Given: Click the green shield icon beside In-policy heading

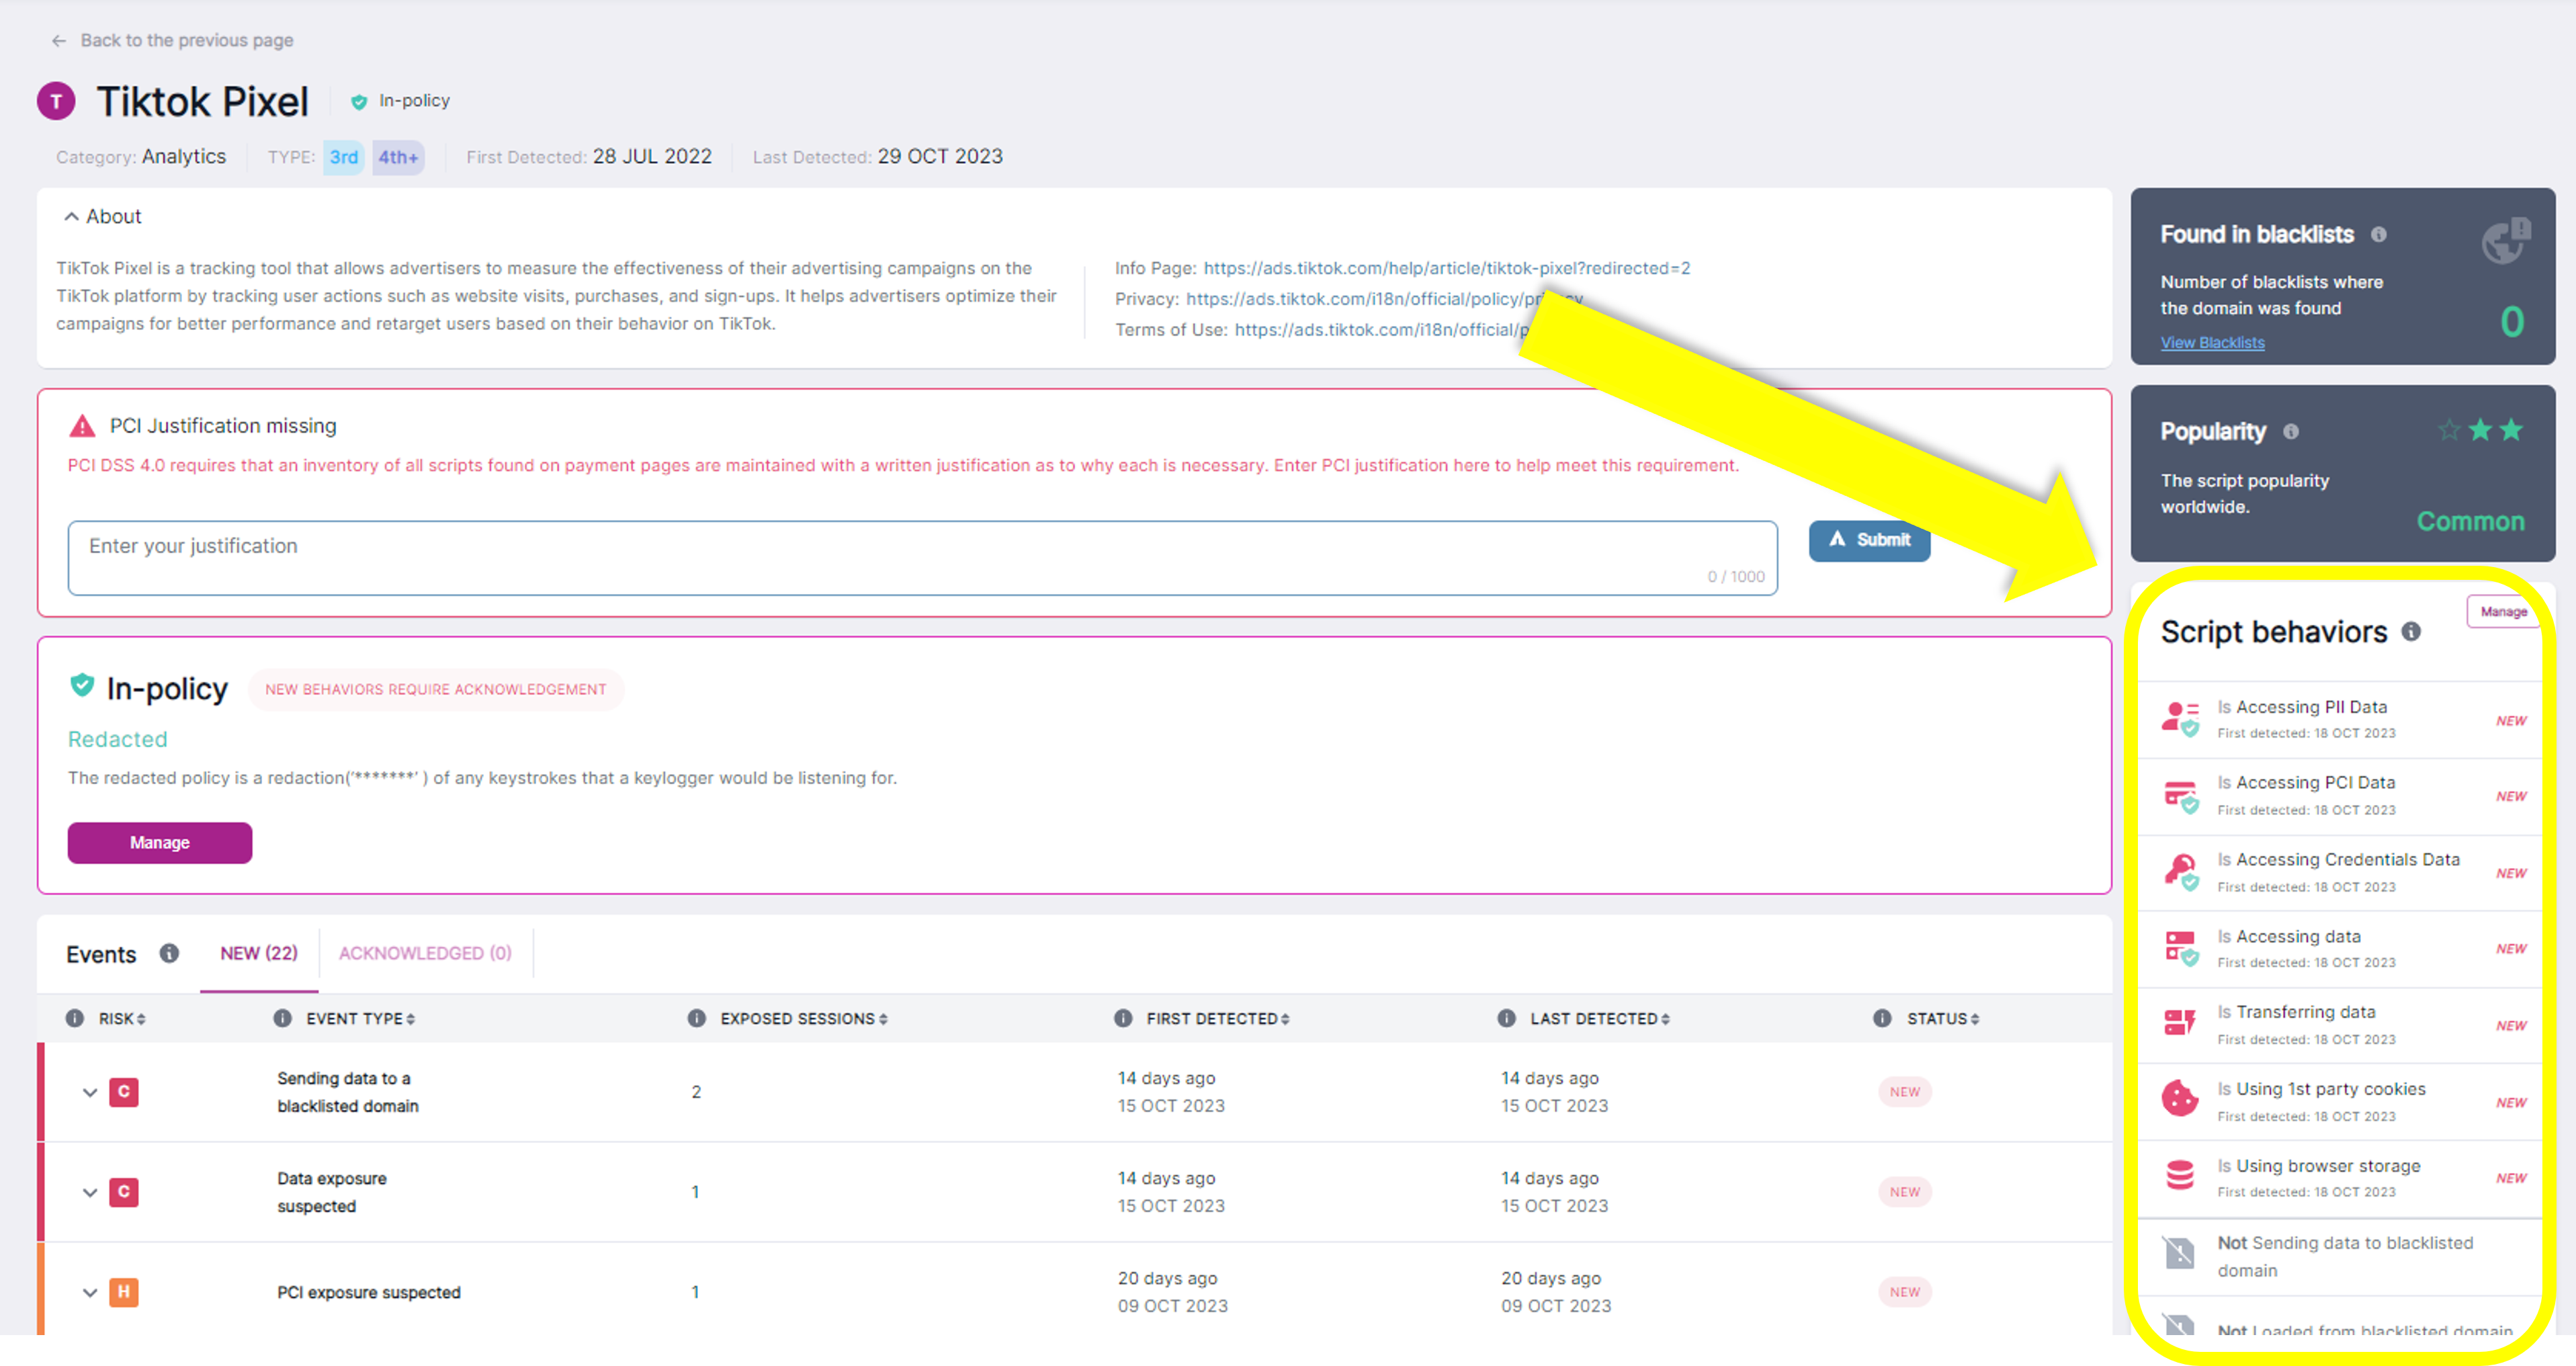Looking at the screenshot, I should coord(82,686).
